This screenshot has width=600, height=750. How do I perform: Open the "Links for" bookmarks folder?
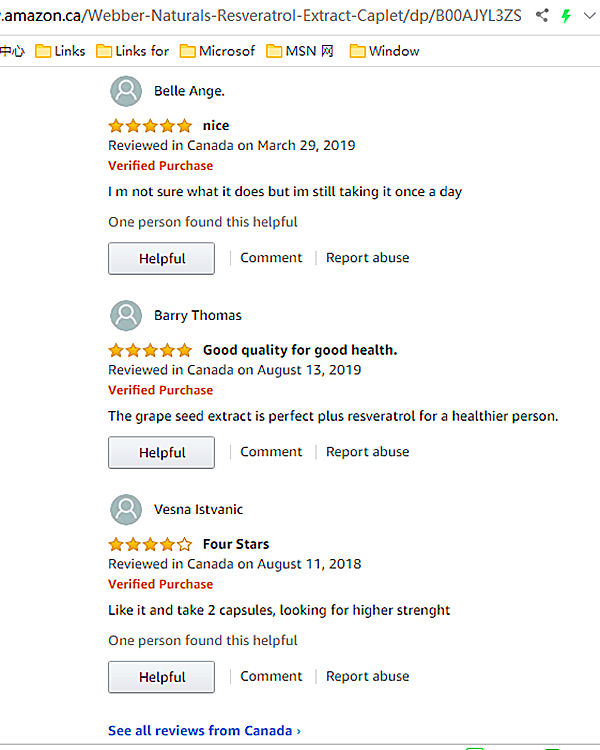[132, 51]
